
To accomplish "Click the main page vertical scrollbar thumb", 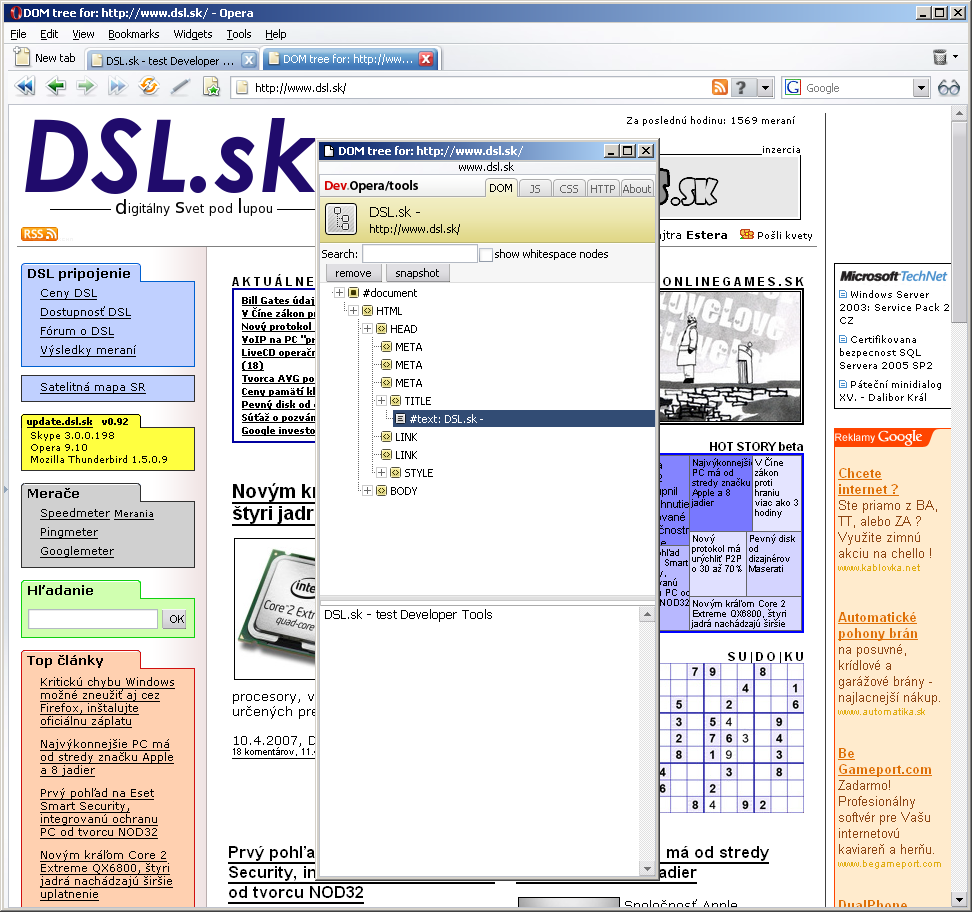I will coord(959,221).
